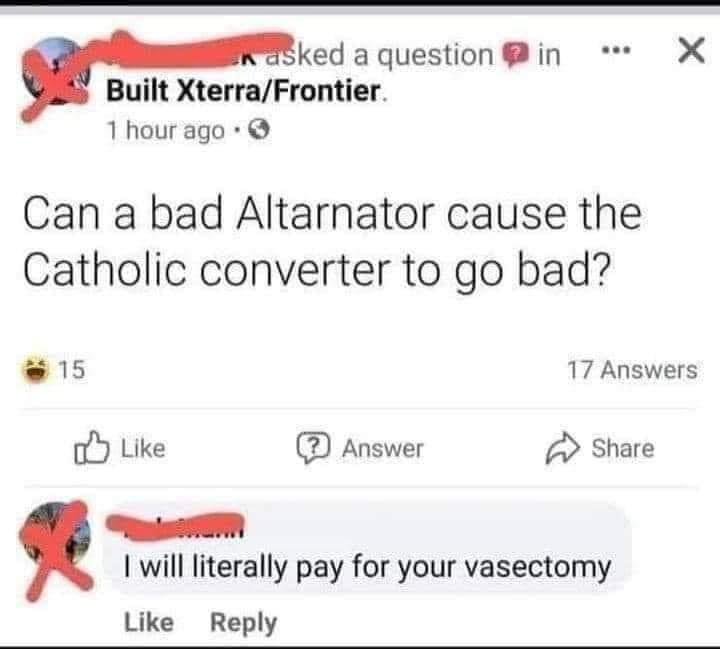Open the commenter's profile picture
This screenshot has height=649, width=720.
tap(55, 547)
